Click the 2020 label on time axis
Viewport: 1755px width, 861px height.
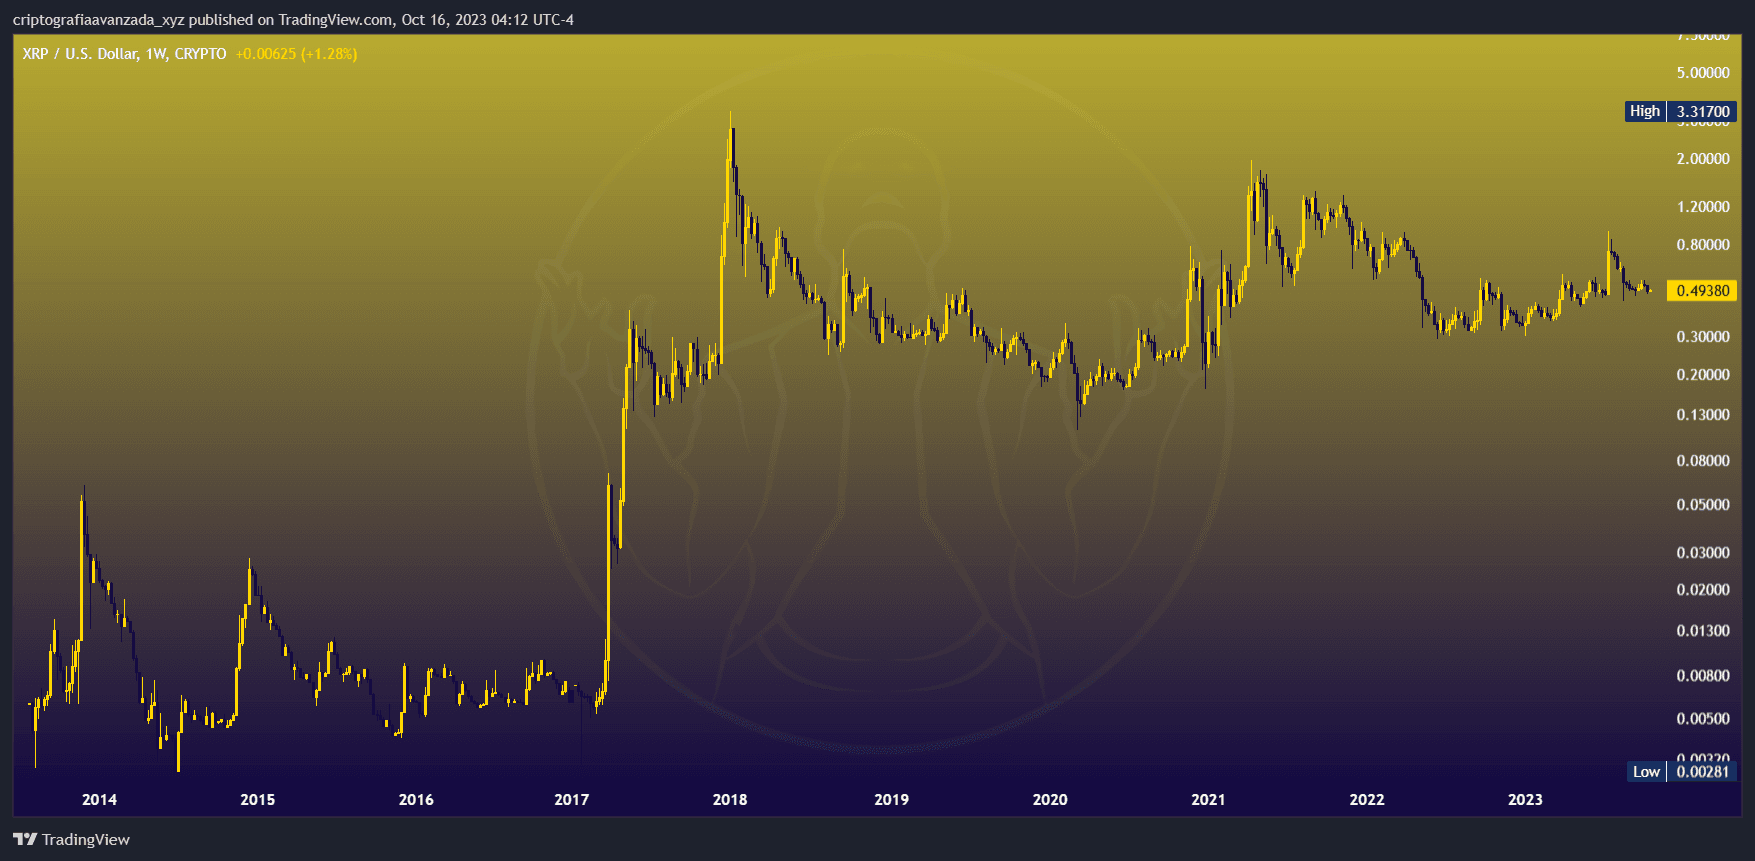pos(1050,799)
